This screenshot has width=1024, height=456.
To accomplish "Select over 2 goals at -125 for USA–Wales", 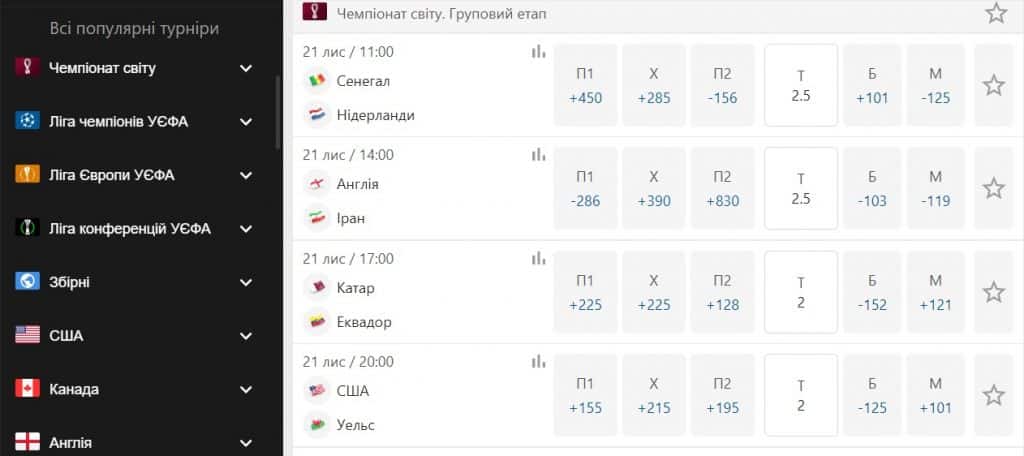I will 872,396.
